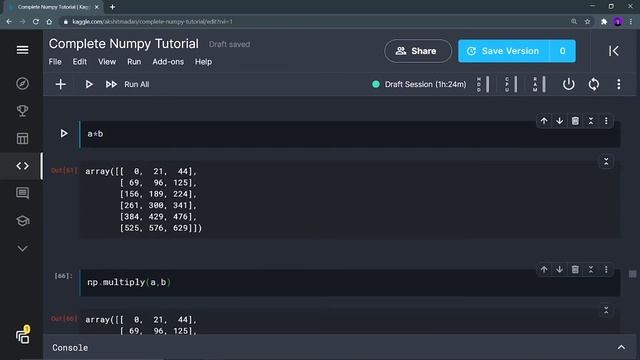Image resolution: width=640 pixels, height=360 pixels.
Task: Add a new cell with plus icon
Action: point(60,84)
